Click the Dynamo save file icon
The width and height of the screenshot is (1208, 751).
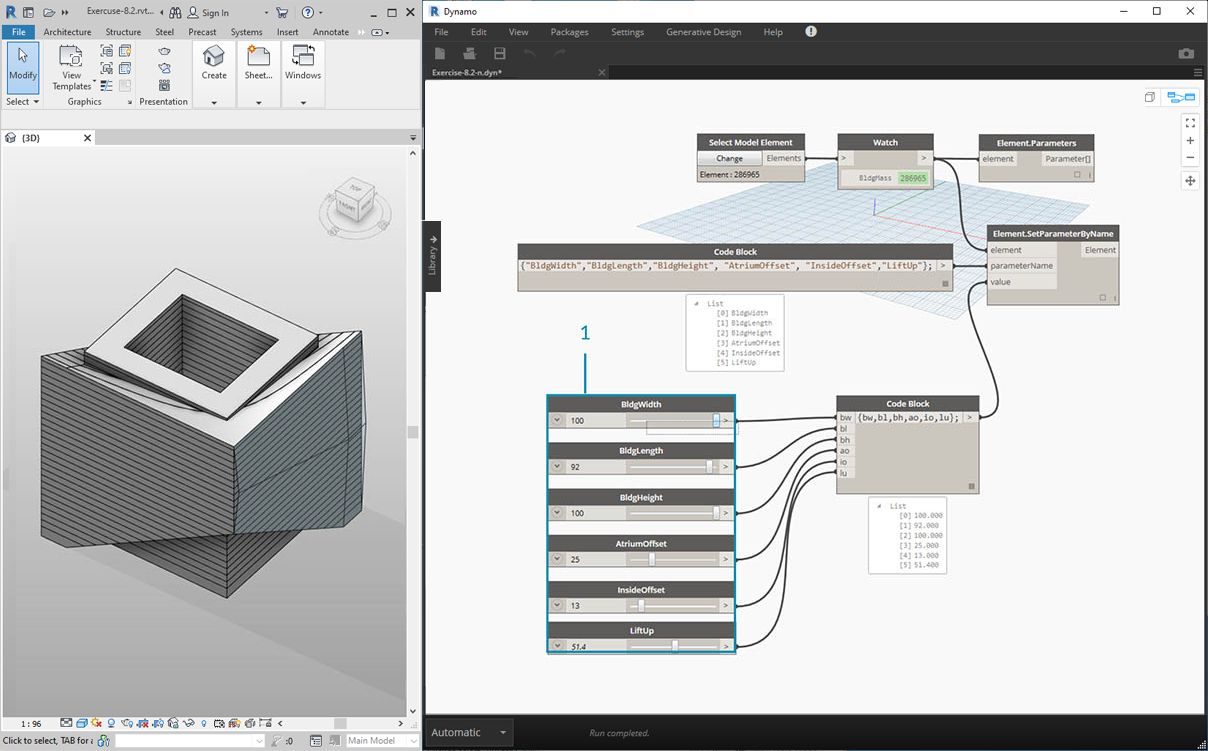(500, 53)
